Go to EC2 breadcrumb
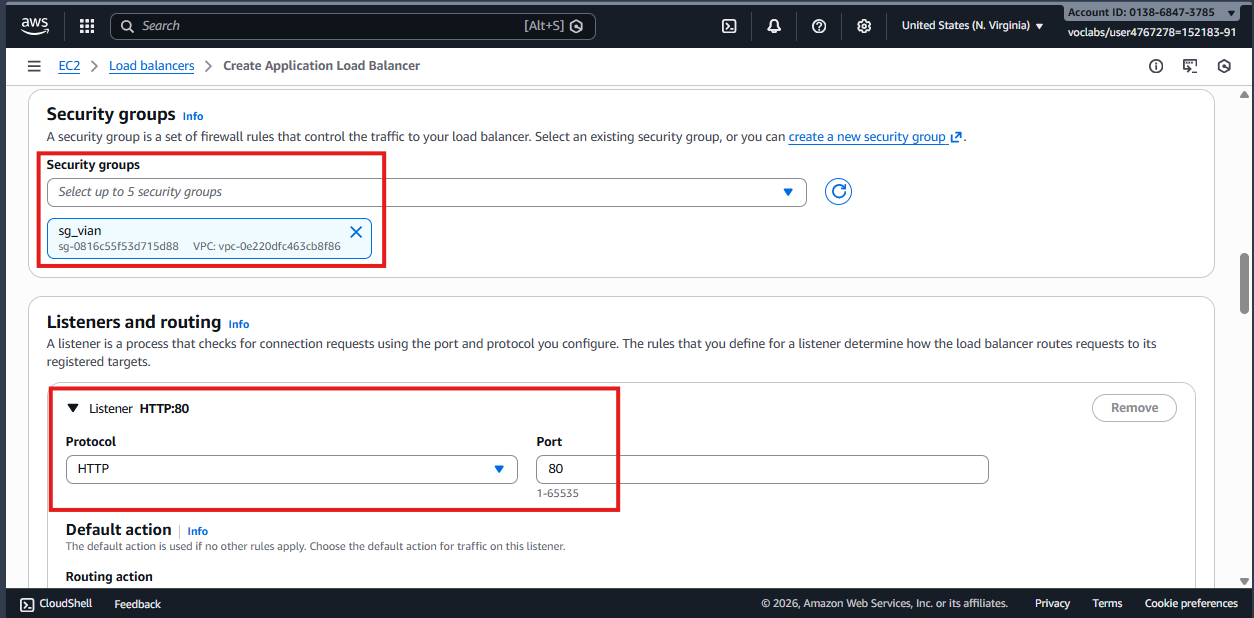This screenshot has width=1254, height=618. coord(69,66)
